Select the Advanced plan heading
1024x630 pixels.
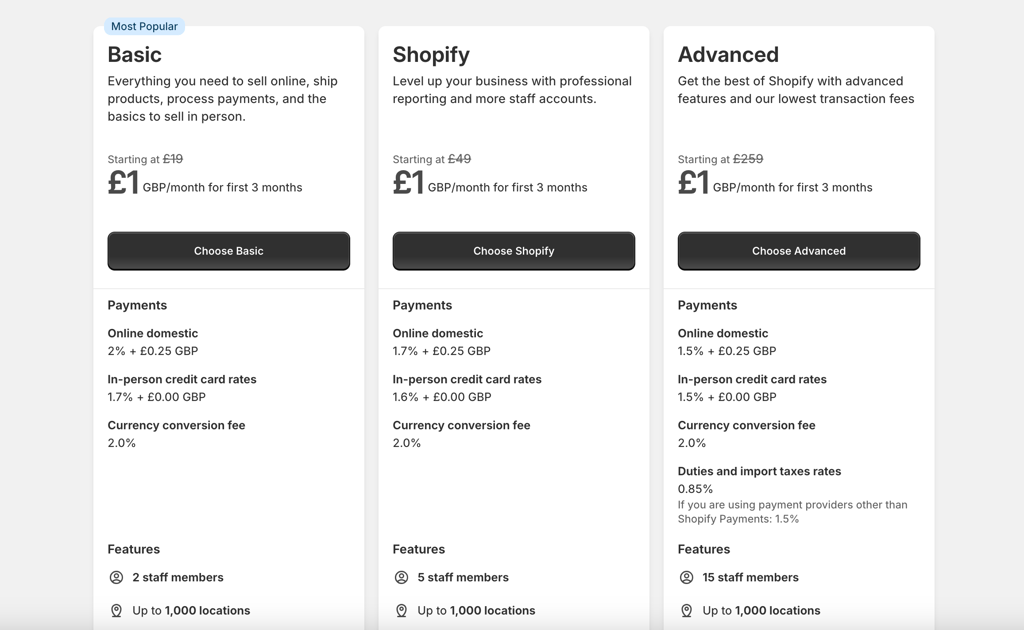728,54
